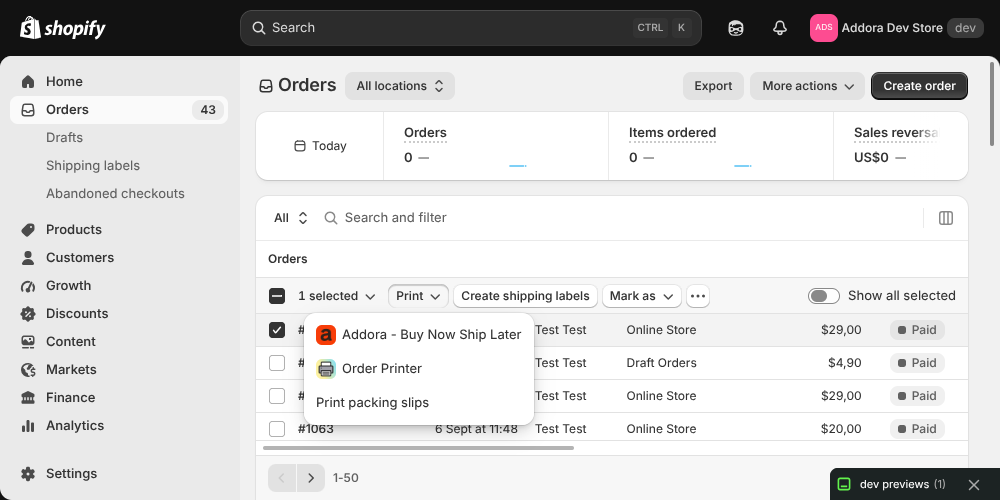Screen dimensions: 1000x500
Task: Click the Markets globe icon
Action: pos(28,370)
